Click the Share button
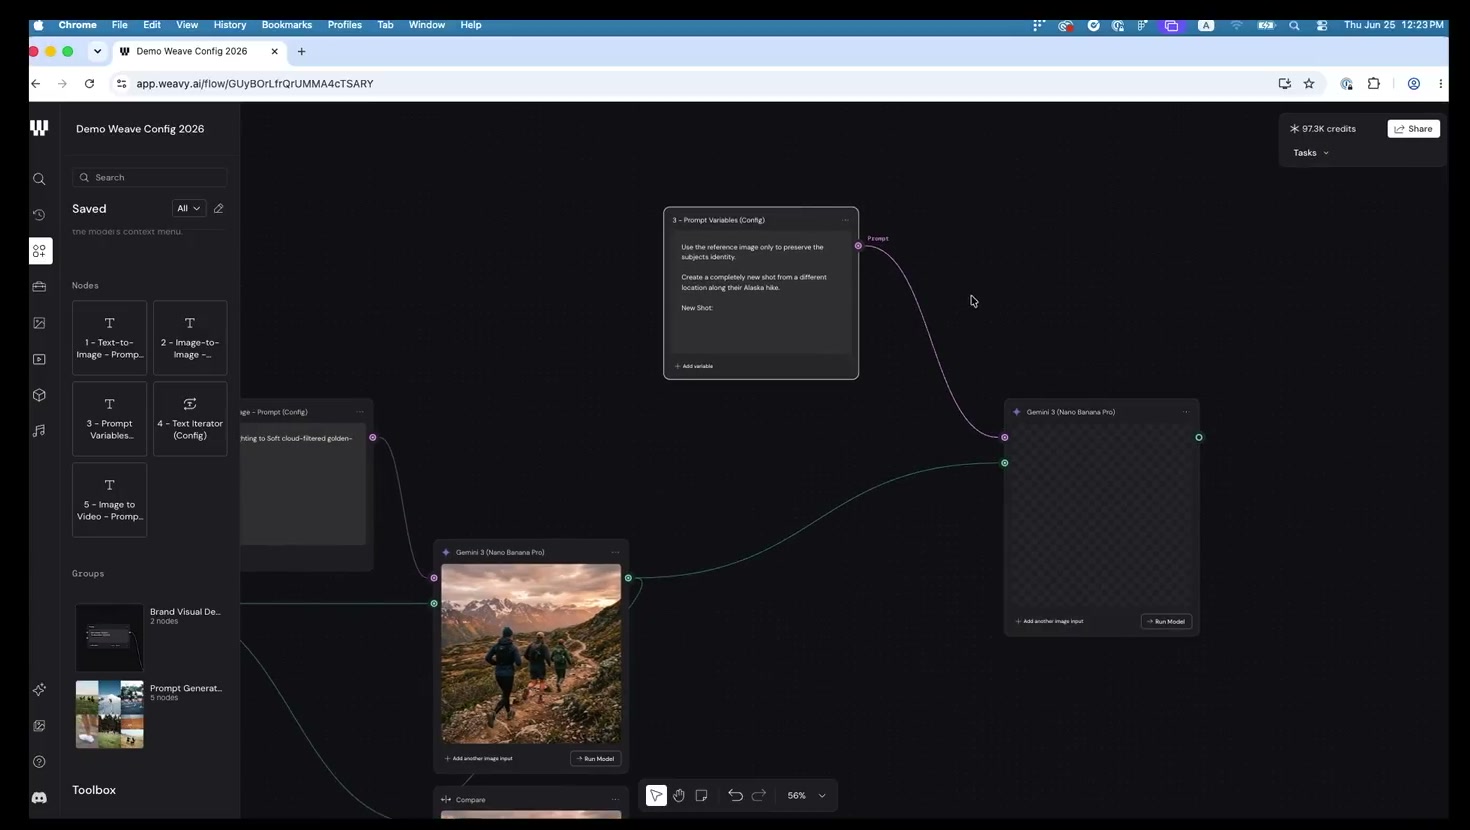Screen dimensions: 1470x830 coord(1413,129)
